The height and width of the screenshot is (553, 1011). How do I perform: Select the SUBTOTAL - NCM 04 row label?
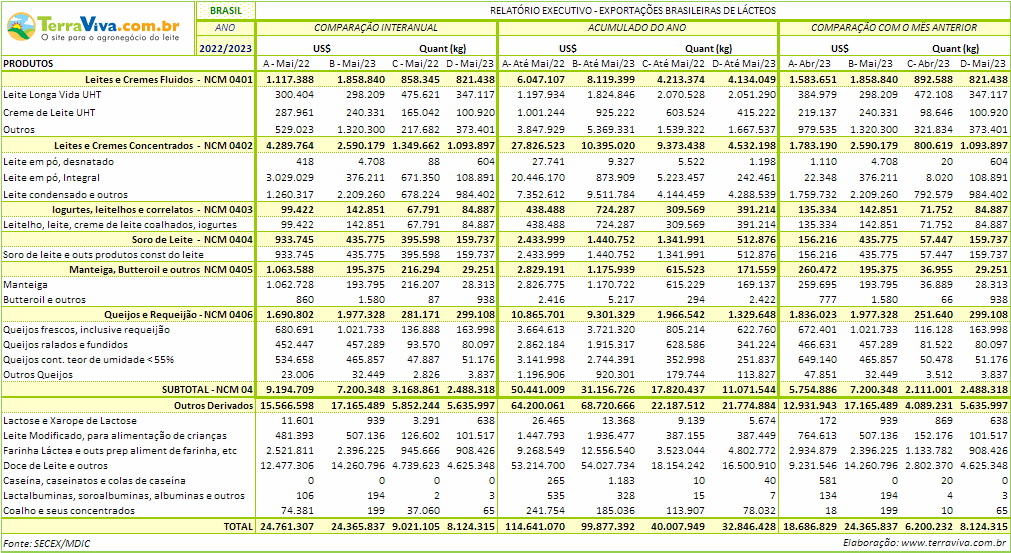207,389
